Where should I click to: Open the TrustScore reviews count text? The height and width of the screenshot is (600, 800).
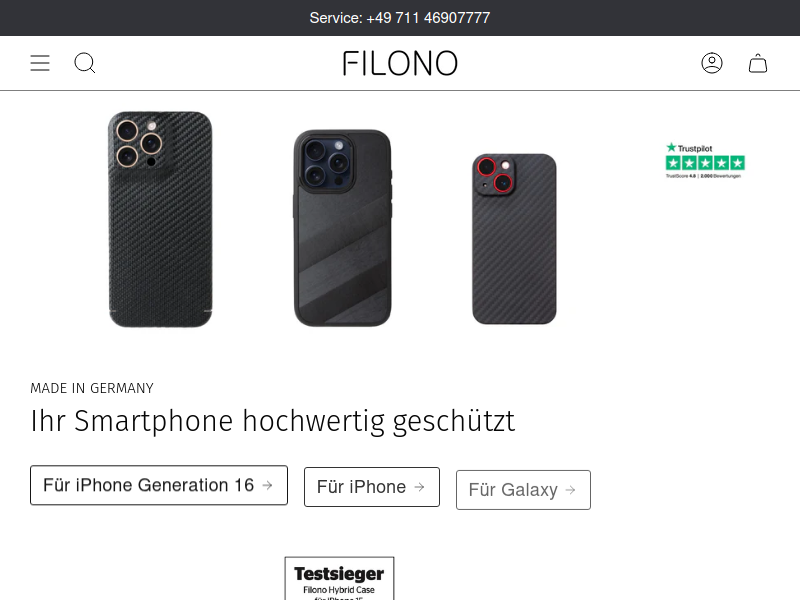click(x=703, y=176)
